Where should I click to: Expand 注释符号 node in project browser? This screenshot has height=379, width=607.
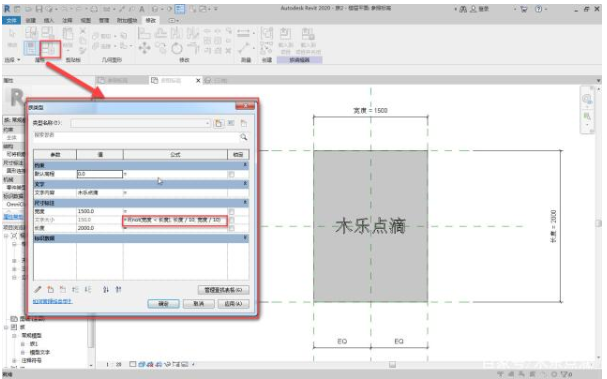(14, 360)
